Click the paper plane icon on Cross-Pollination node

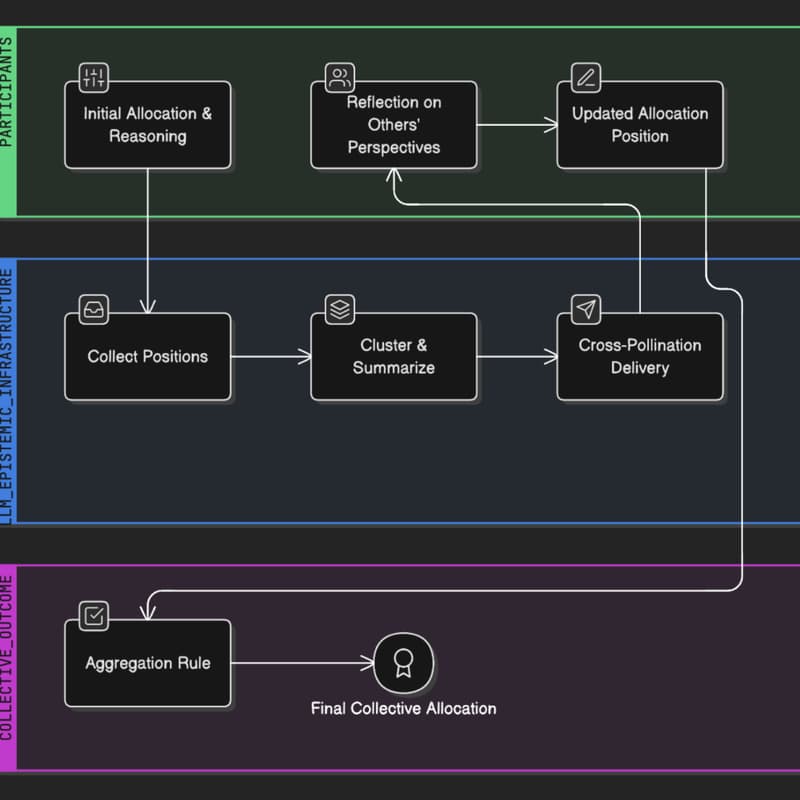(586, 309)
